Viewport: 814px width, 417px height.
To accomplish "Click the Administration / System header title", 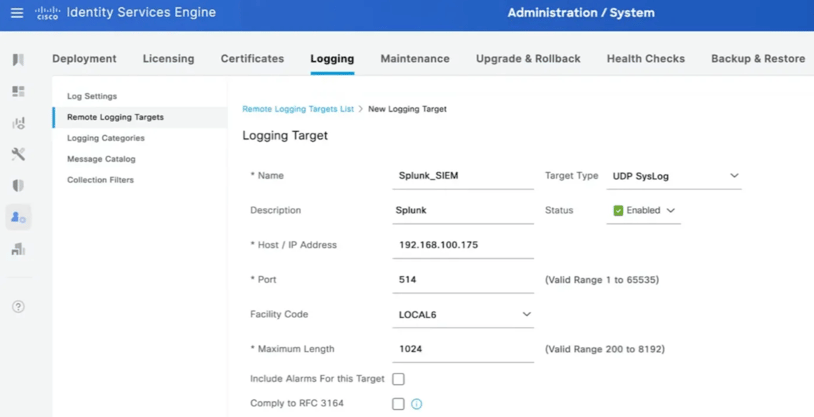I will pos(581,12).
